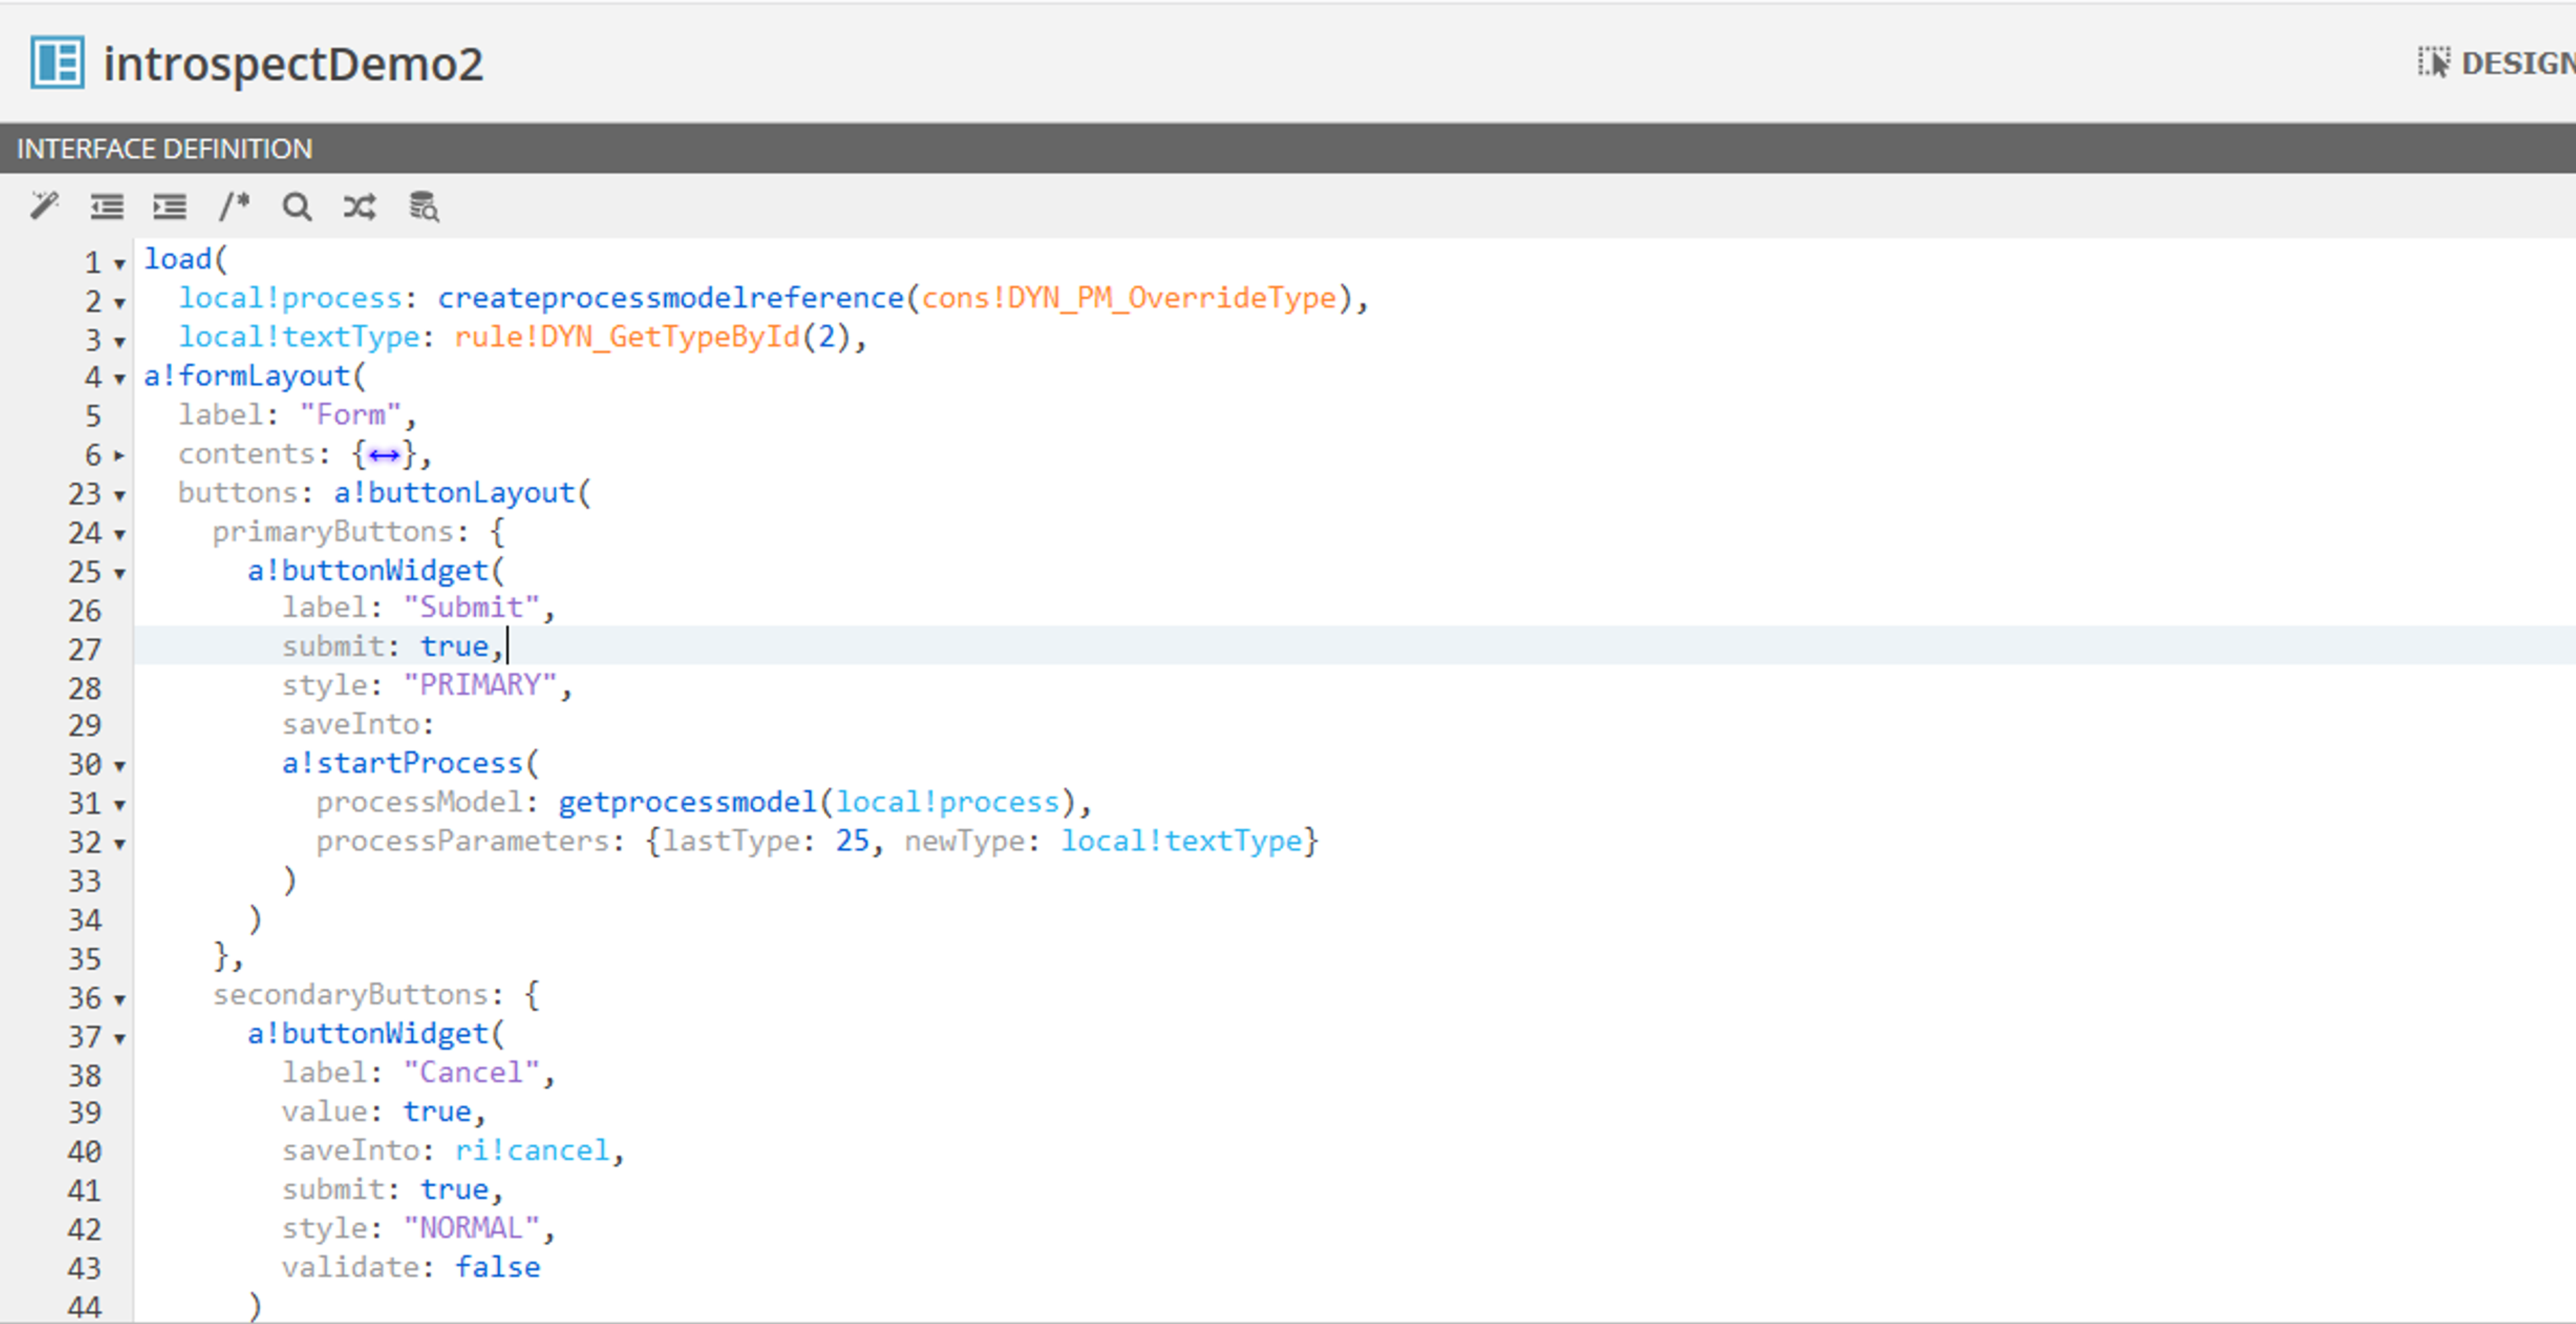
Task: Click the "Cancel" label string
Action: point(471,1073)
